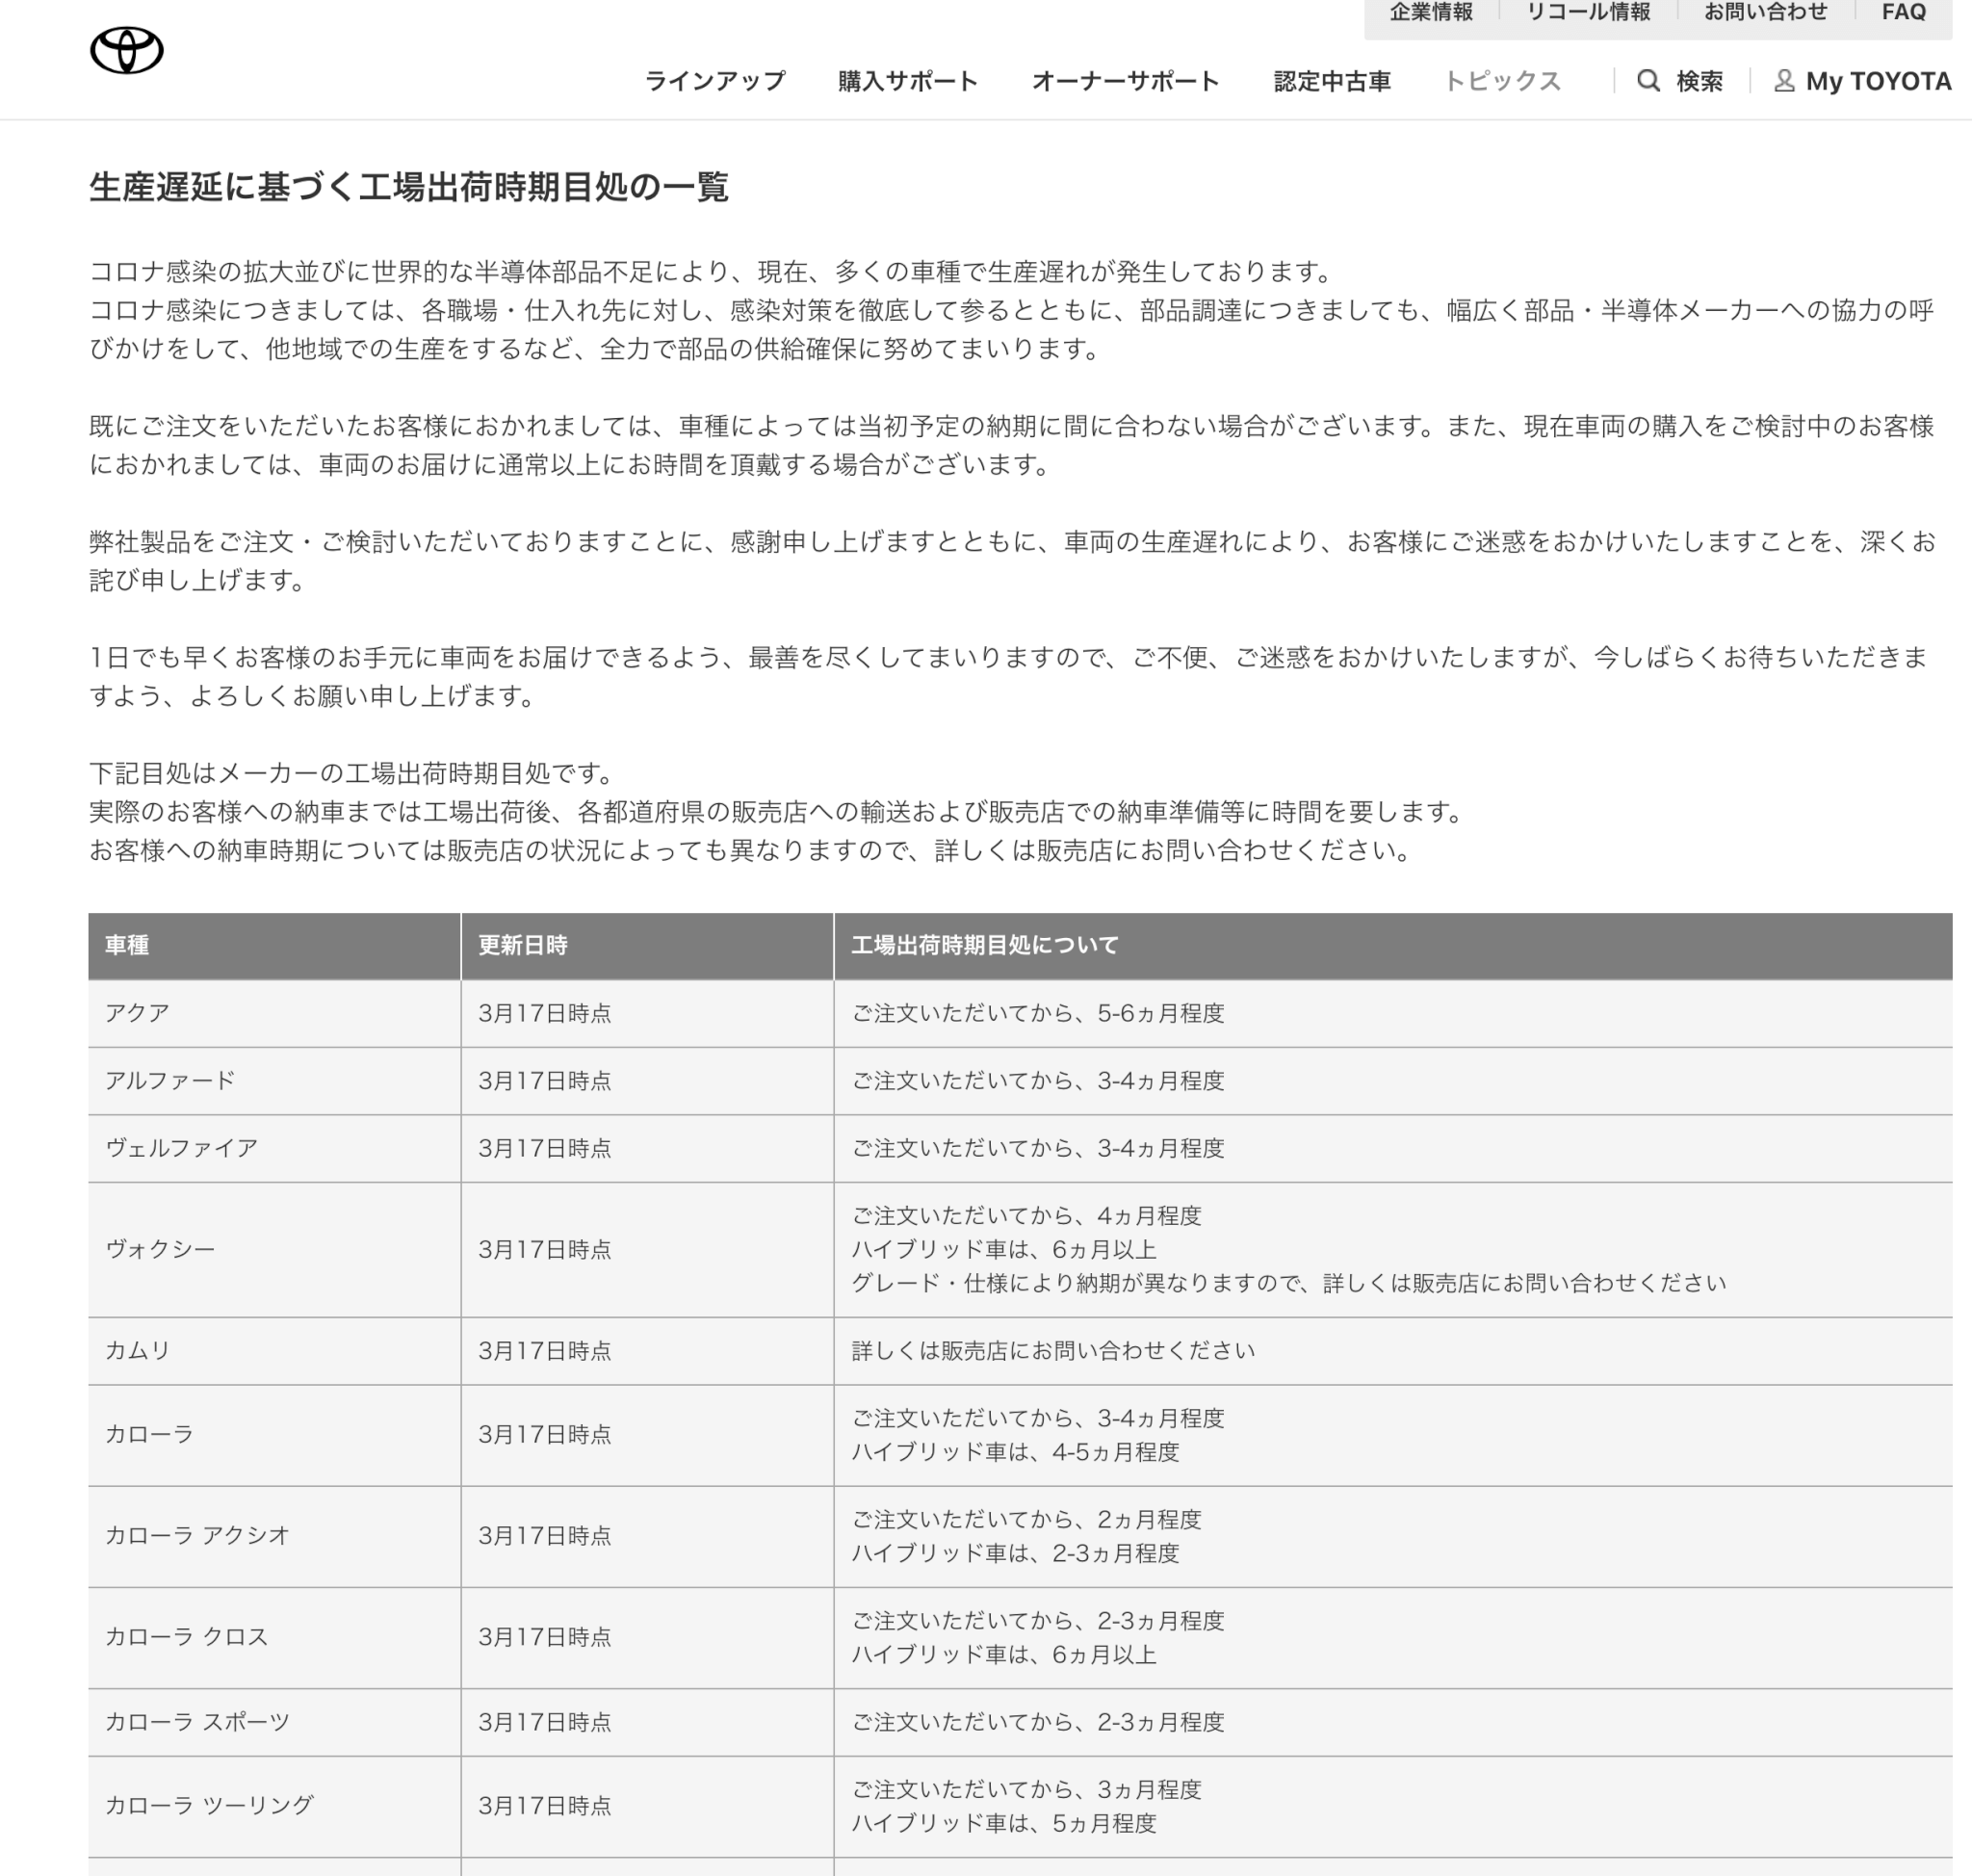Screen dimensions: 1972x1876
Task: Click the My TOYOTA link text
Action: click(x=1879, y=81)
